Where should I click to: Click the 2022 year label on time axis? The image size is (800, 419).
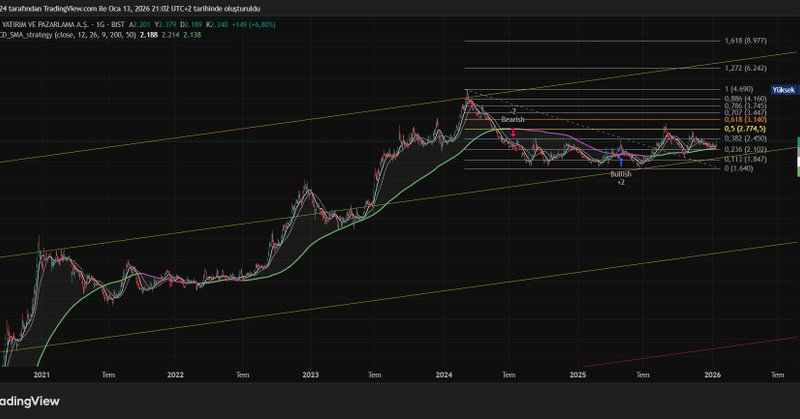coord(176,375)
